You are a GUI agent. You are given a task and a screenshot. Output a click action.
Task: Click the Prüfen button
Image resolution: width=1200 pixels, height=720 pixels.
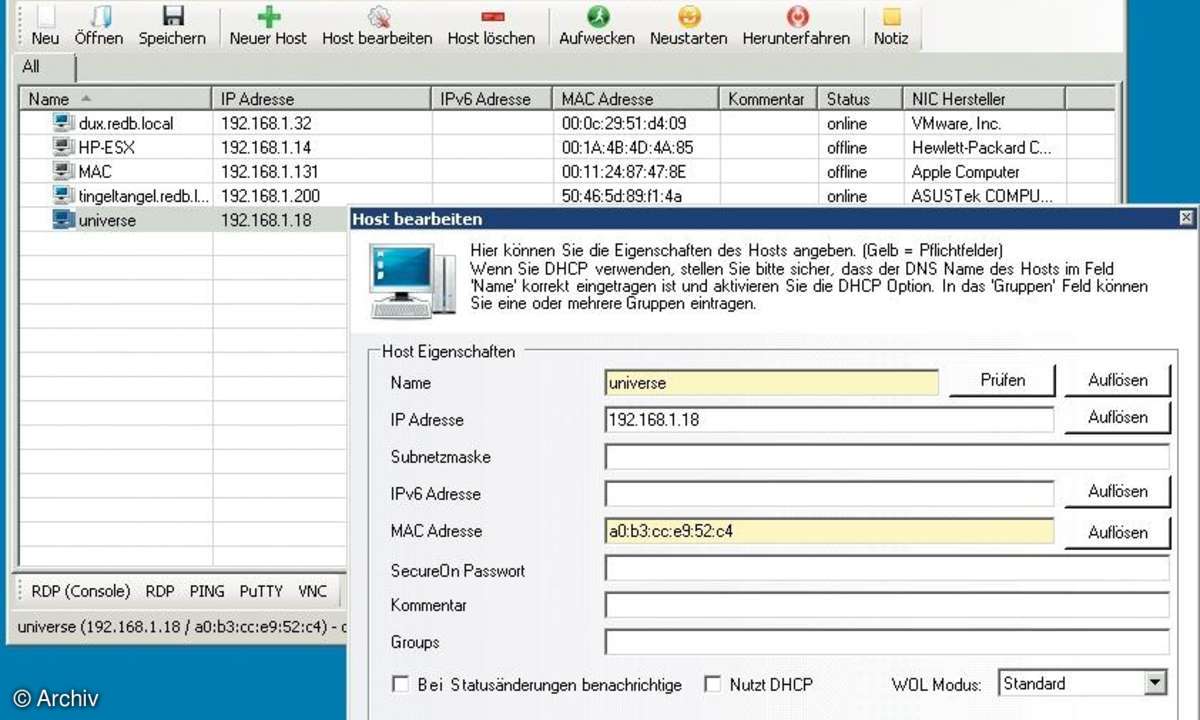(1002, 380)
